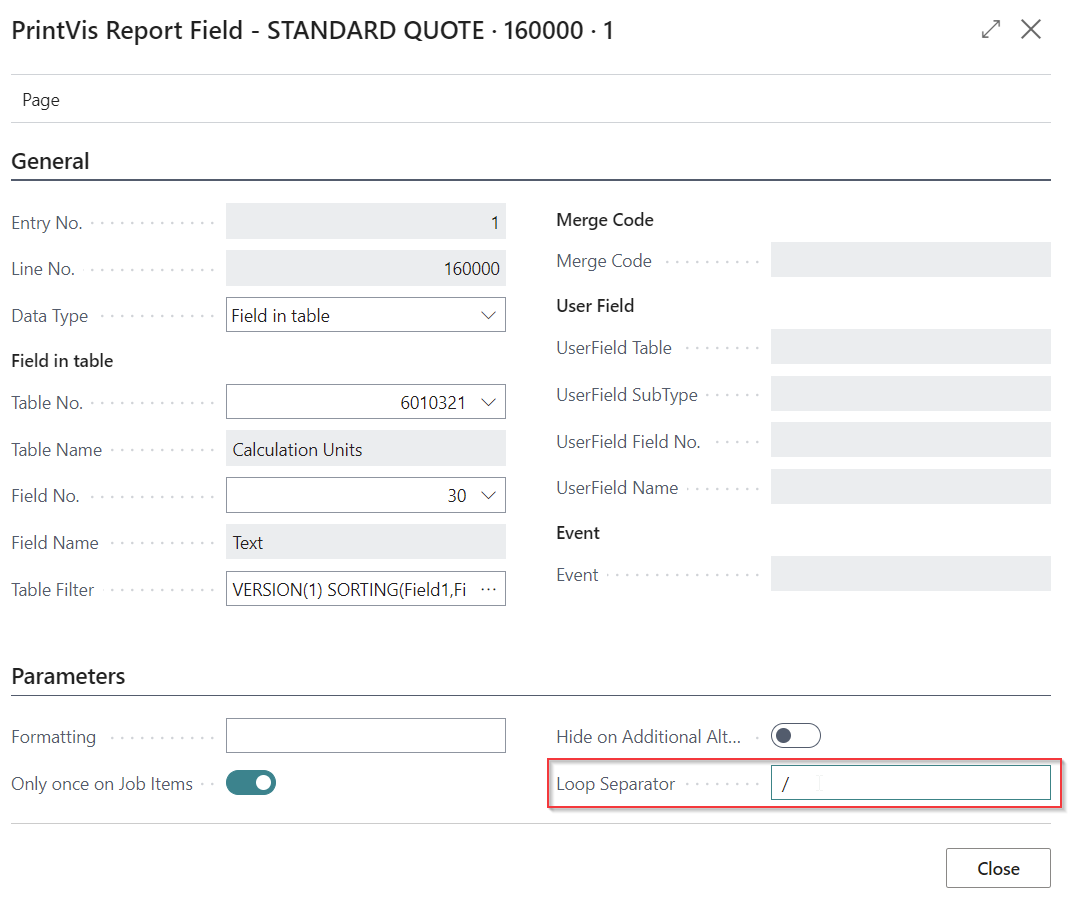This screenshot has width=1069, height=904.
Task: Click into the Loop Separator field
Action: tap(910, 784)
